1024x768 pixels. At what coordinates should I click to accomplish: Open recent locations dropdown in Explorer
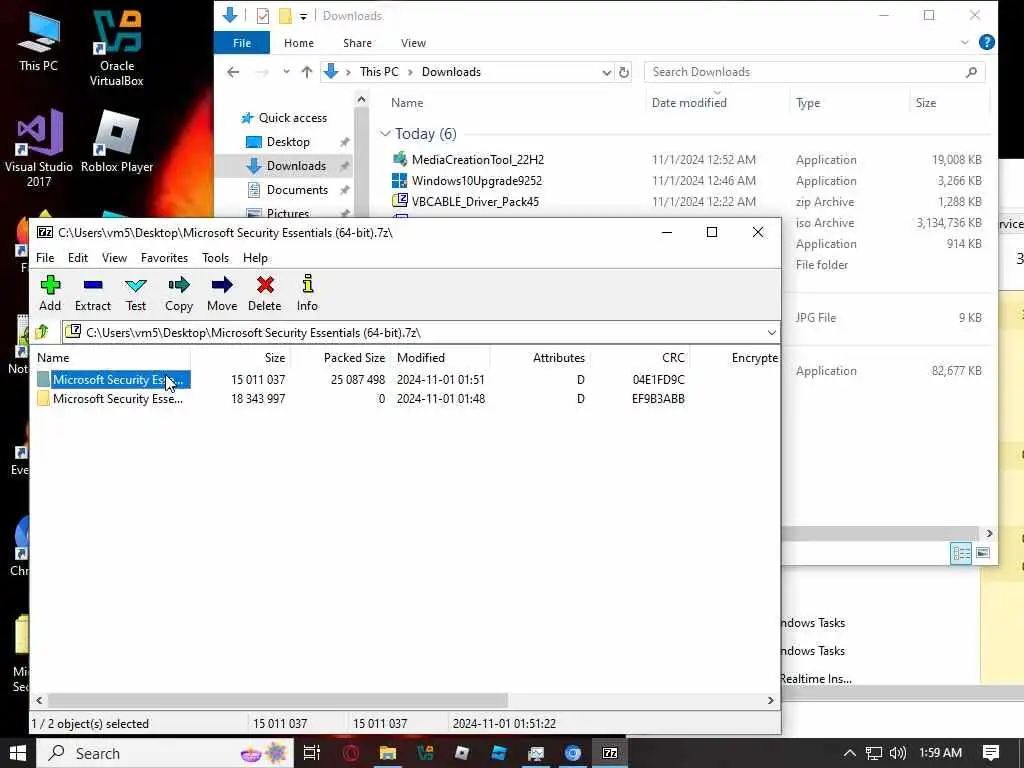(286, 72)
